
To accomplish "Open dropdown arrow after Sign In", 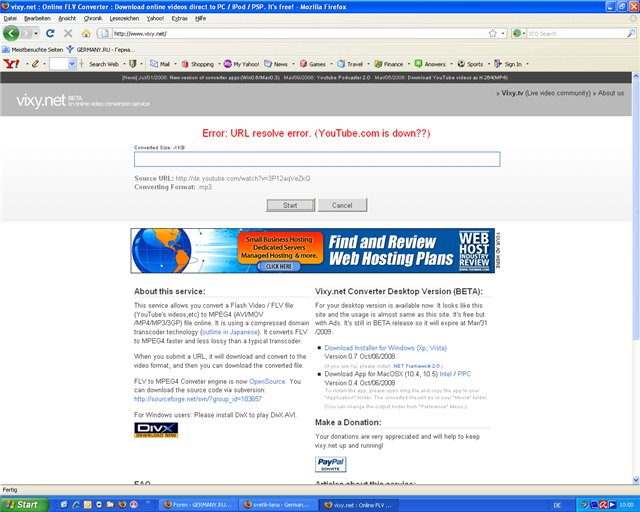I will coord(527,64).
